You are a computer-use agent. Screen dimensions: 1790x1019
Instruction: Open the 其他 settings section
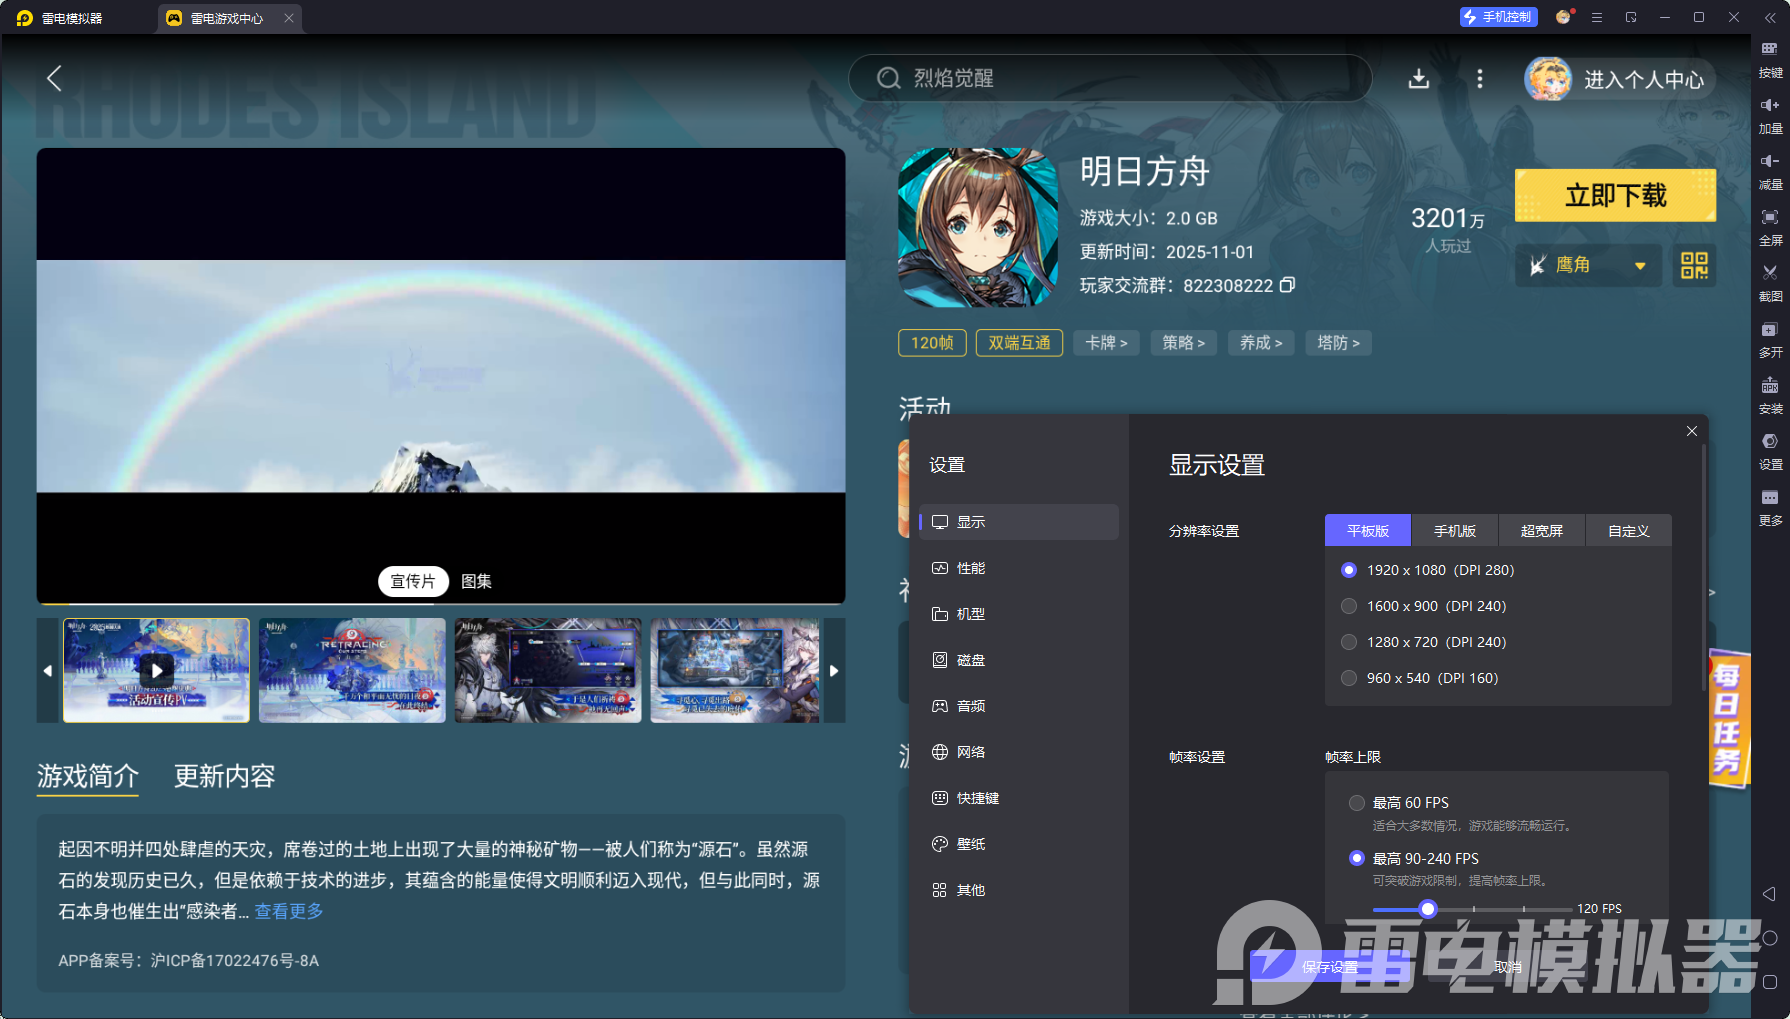pos(1019,890)
